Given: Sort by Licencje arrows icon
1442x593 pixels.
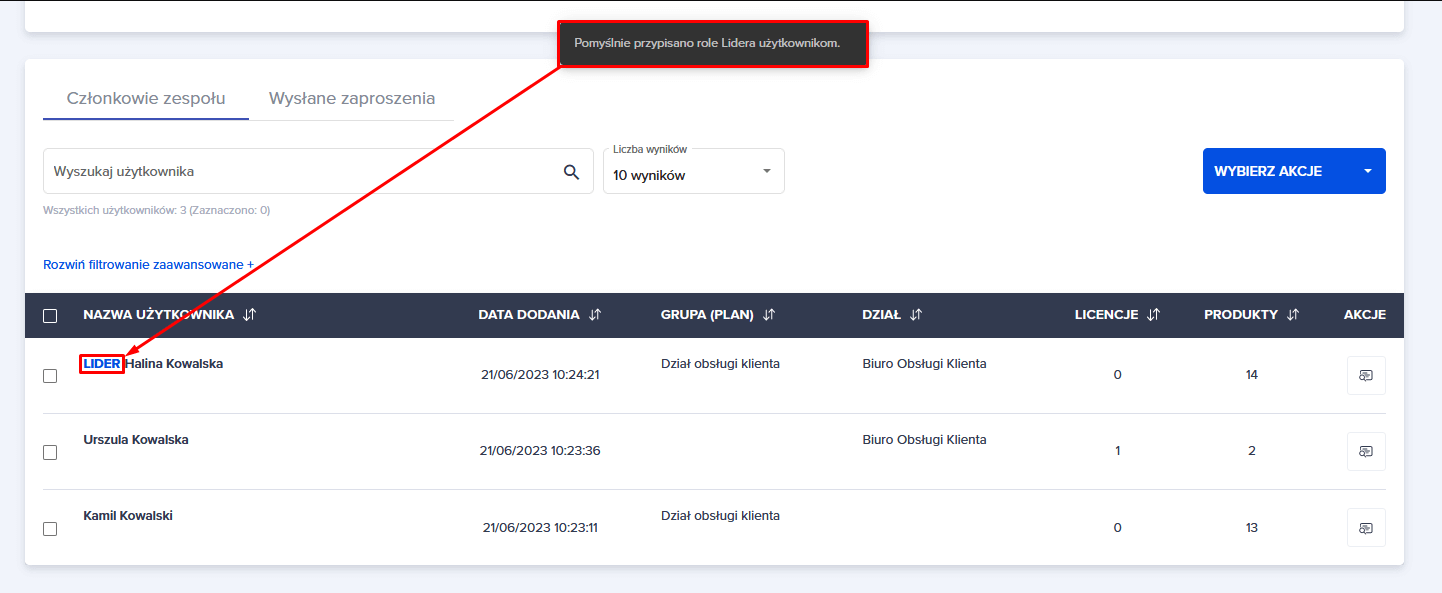Looking at the screenshot, I should point(1153,315).
